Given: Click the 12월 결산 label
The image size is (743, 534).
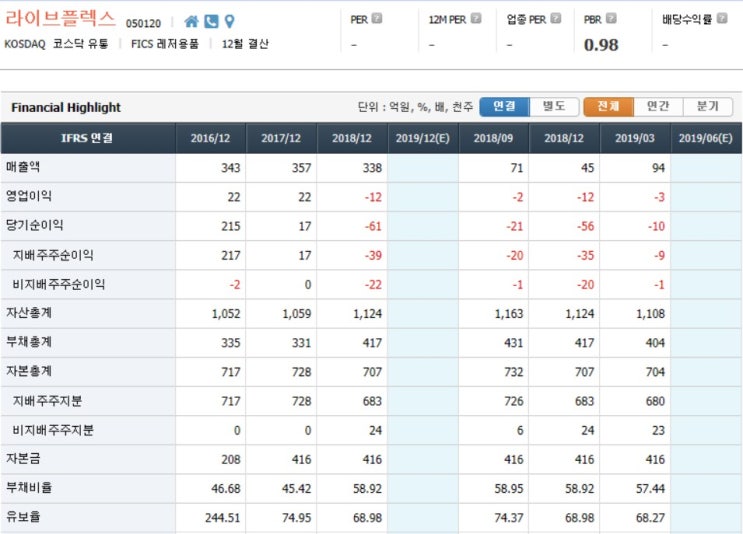Looking at the screenshot, I should tap(245, 44).
